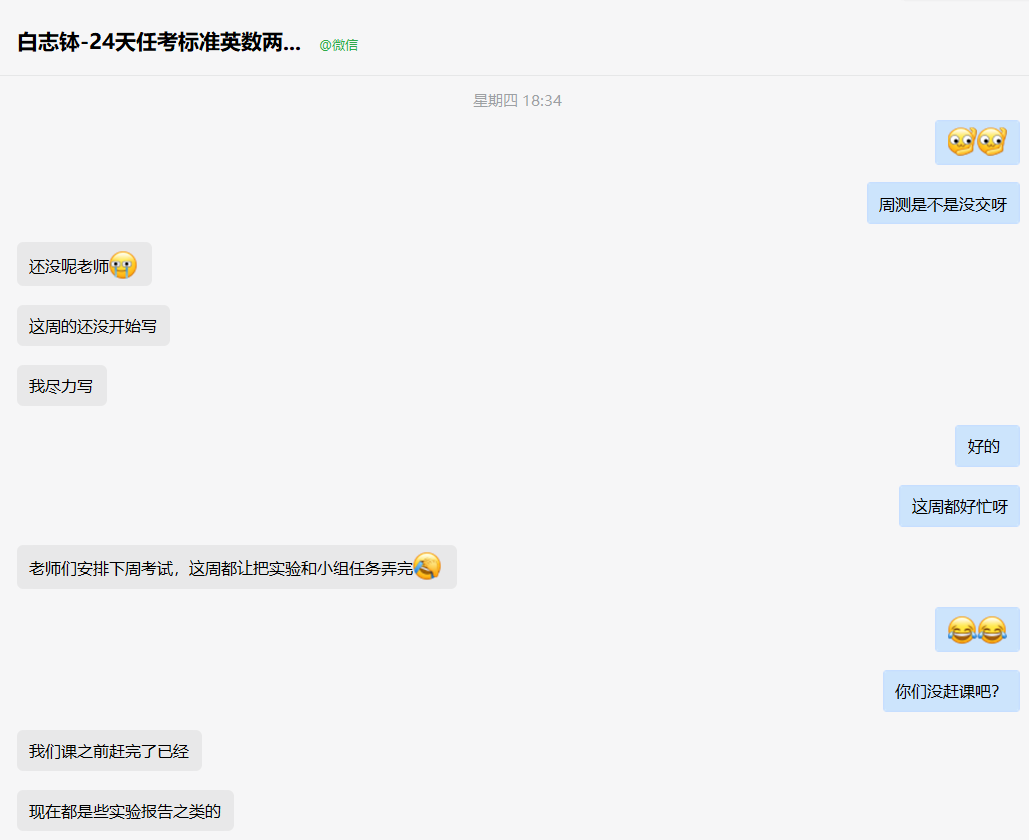Click the first laughing-tears emoji
The height and width of the screenshot is (840, 1029).
pos(961,630)
